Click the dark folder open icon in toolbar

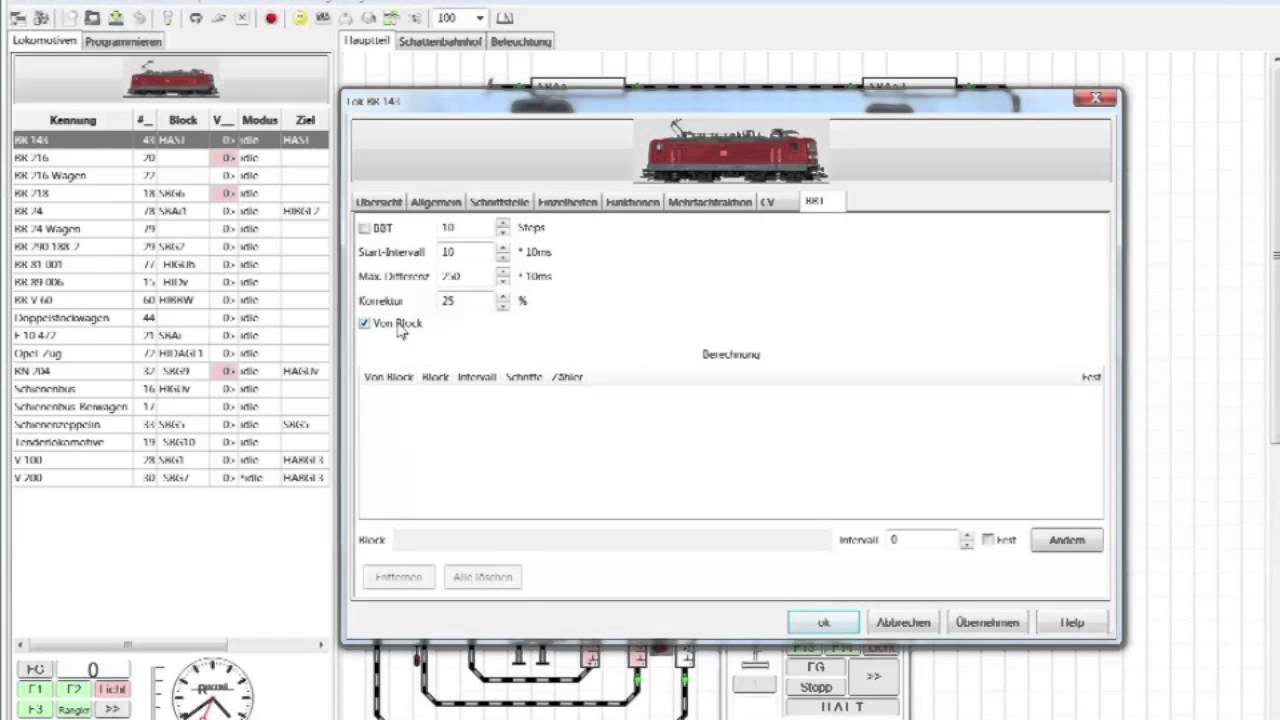tap(92, 18)
